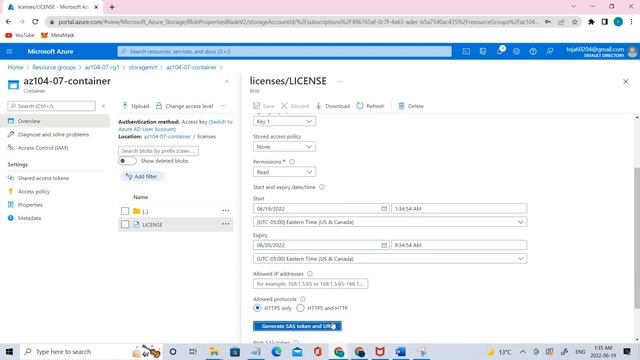Click the Start time field 1:34:54 AM
Image resolution: width=640 pixels, height=360 pixels.
tap(459, 209)
